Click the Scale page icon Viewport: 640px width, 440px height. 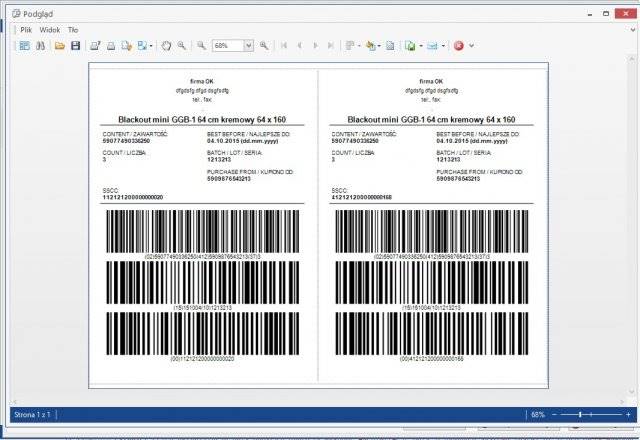(142, 46)
